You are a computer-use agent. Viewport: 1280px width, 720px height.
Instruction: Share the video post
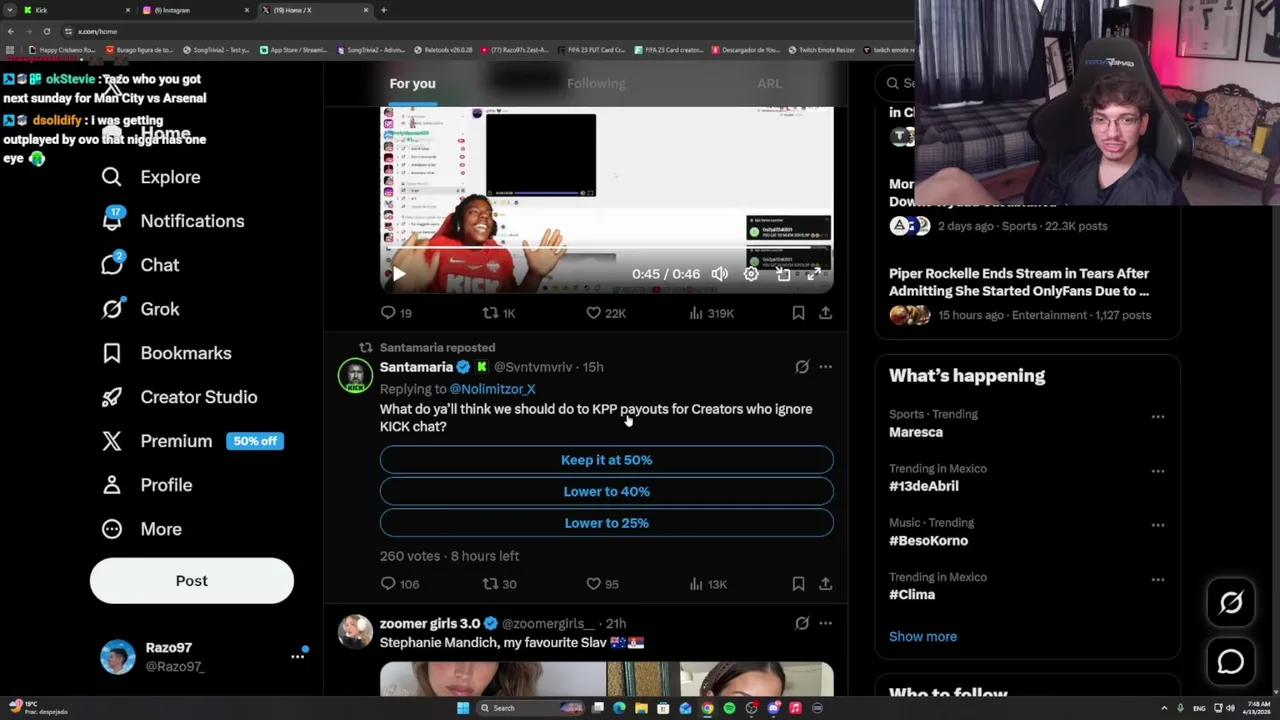point(825,313)
